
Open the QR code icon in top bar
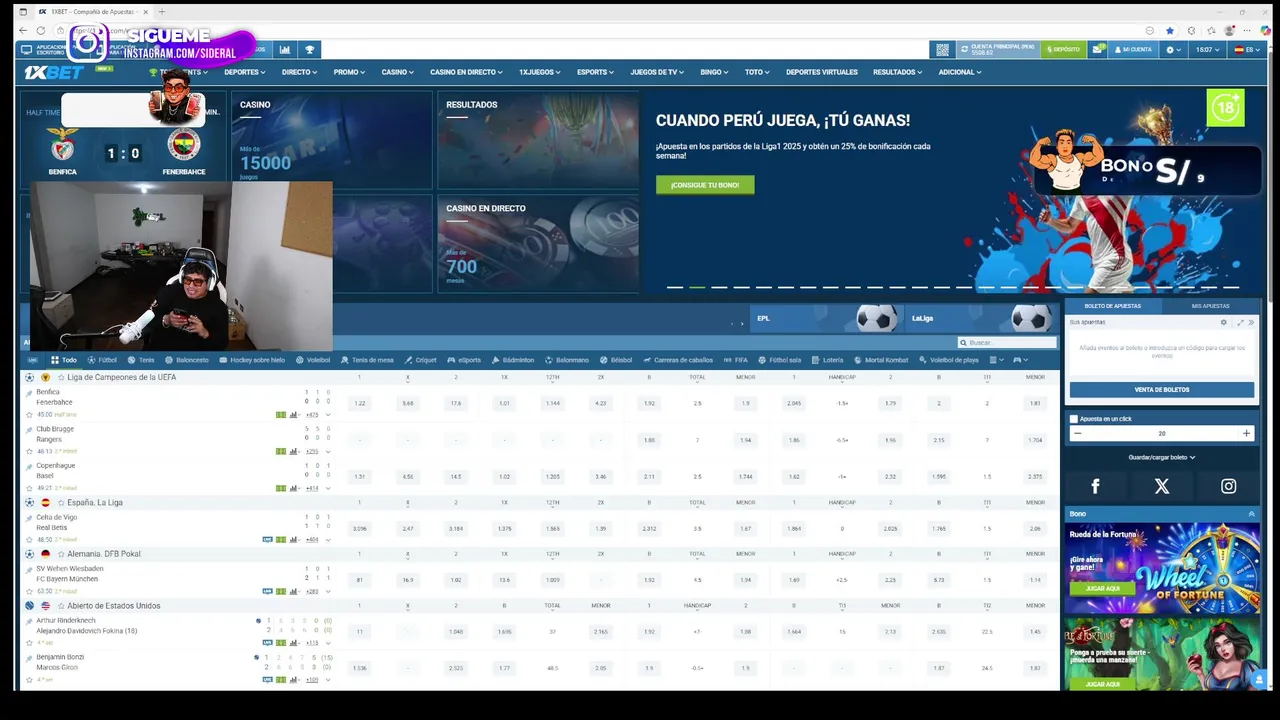tap(942, 49)
